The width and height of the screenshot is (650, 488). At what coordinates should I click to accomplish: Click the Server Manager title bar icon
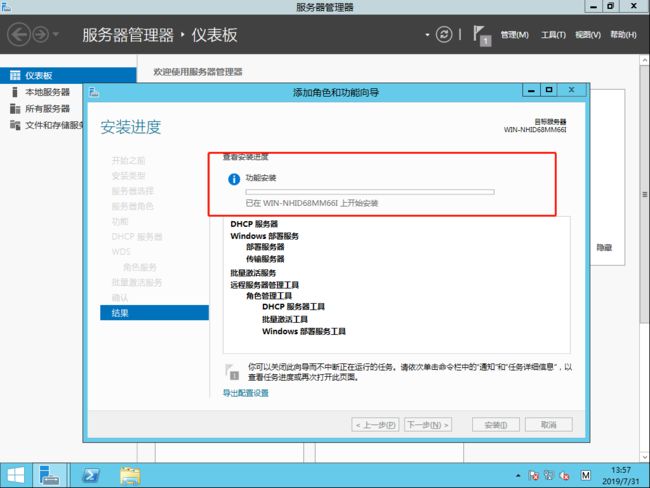(6, 7)
